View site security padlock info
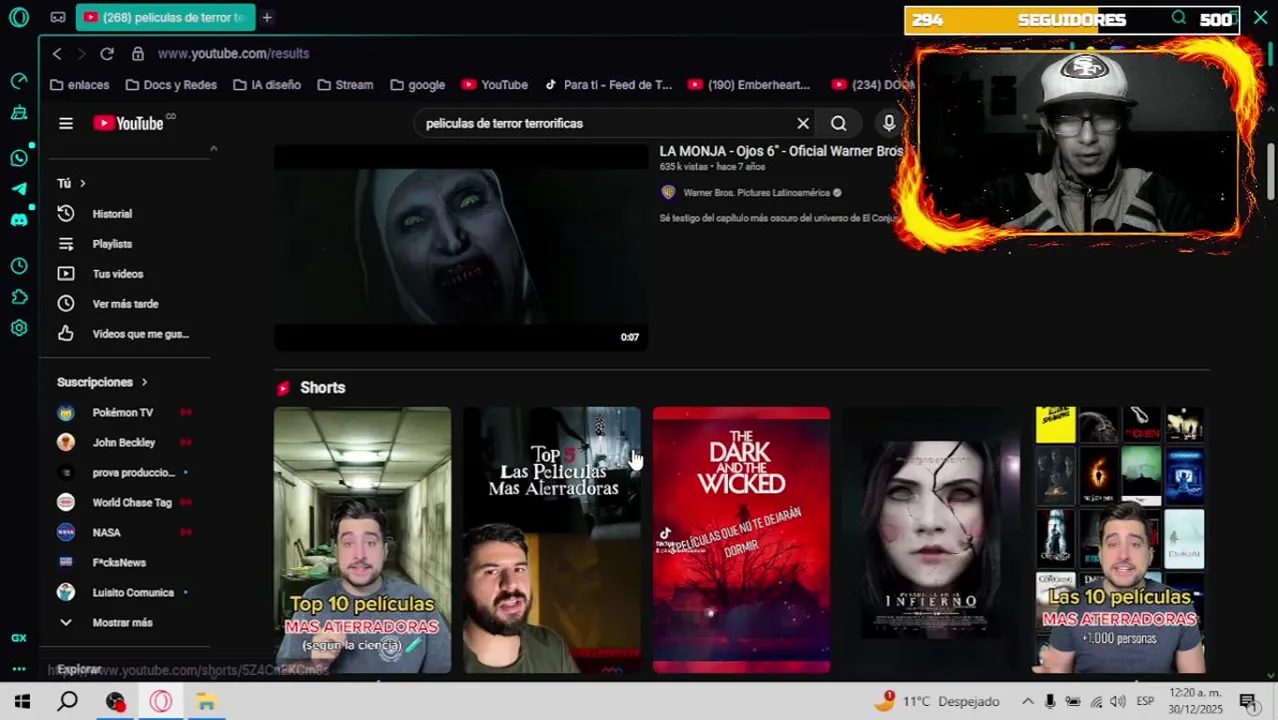This screenshot has height=720, width=1278. pos(138,53)
